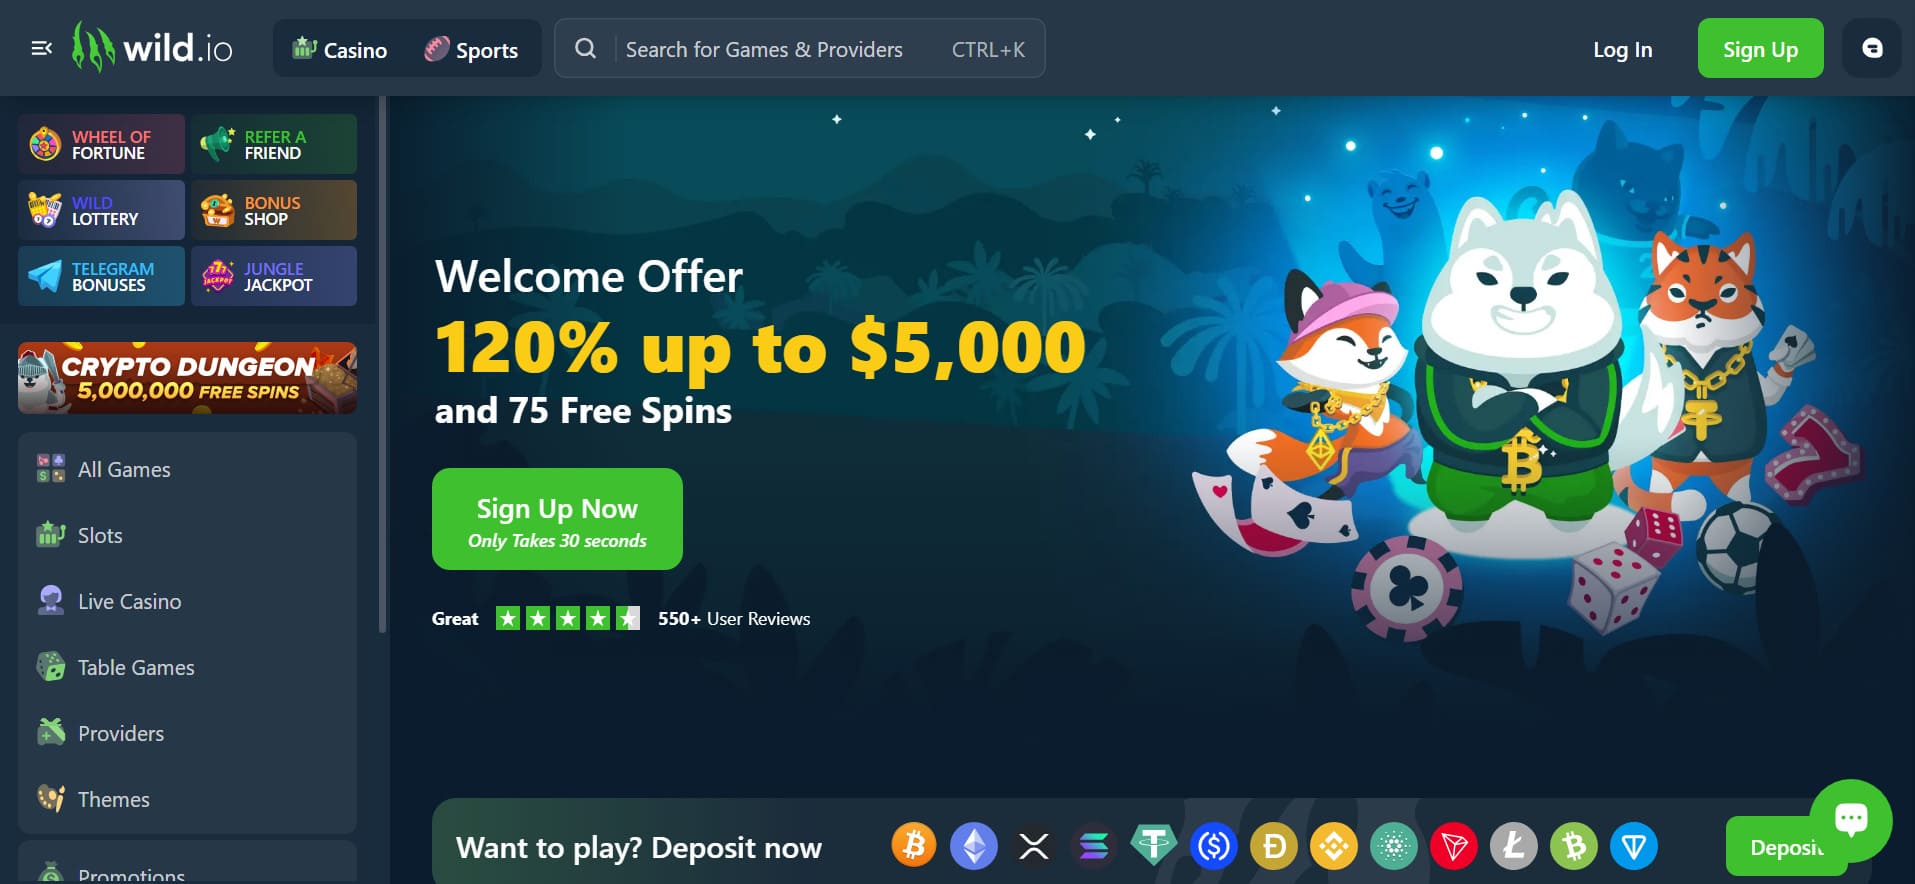Viewport: 1915px width, 884px height.
Task: Click the Sign Up Now button
Action: (557, 519)
